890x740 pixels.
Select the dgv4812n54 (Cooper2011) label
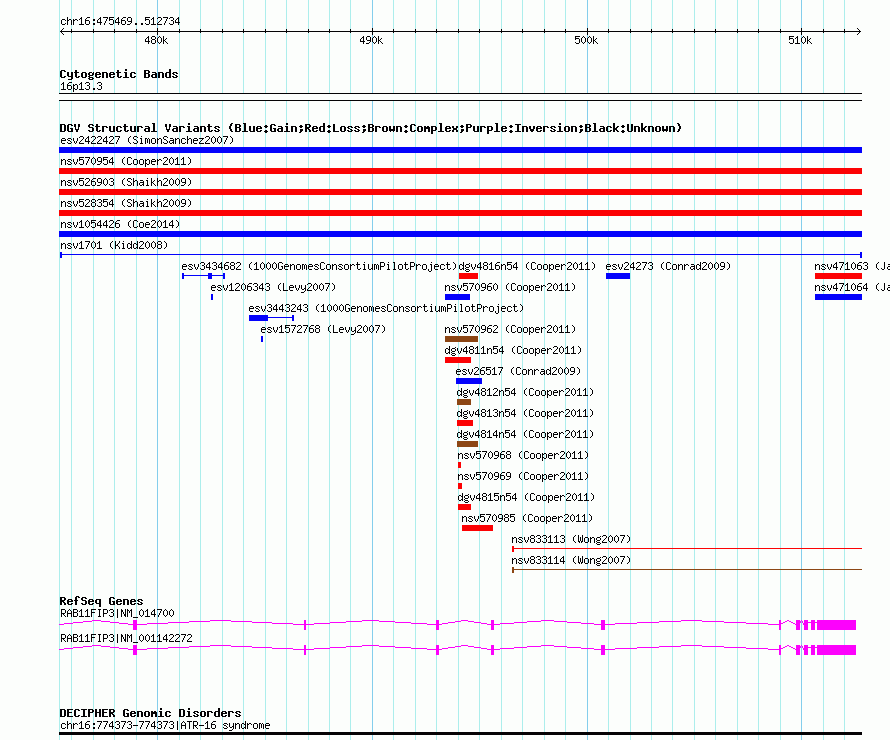(x=525, y=392)
